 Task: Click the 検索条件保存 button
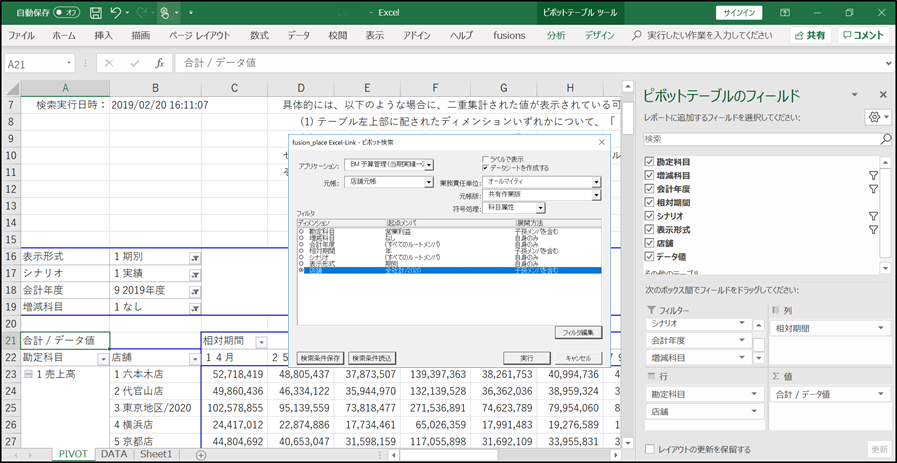[321, 358]
